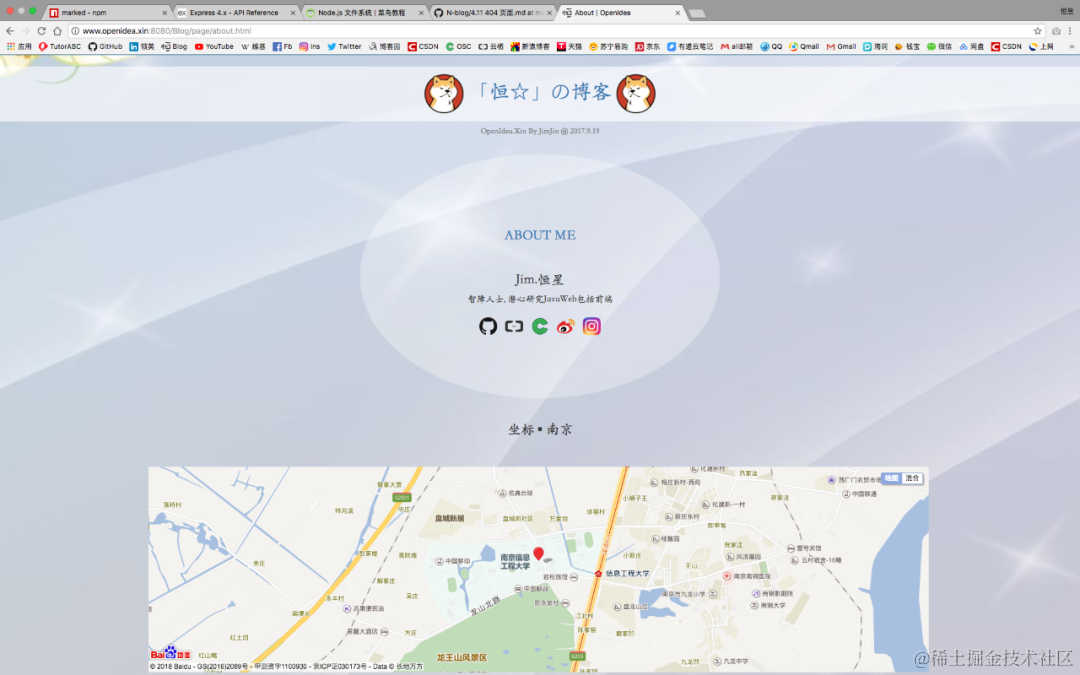Screen dimensions: 1080x675
Task: Open the OSC bookmark
Action: [458, 47]
